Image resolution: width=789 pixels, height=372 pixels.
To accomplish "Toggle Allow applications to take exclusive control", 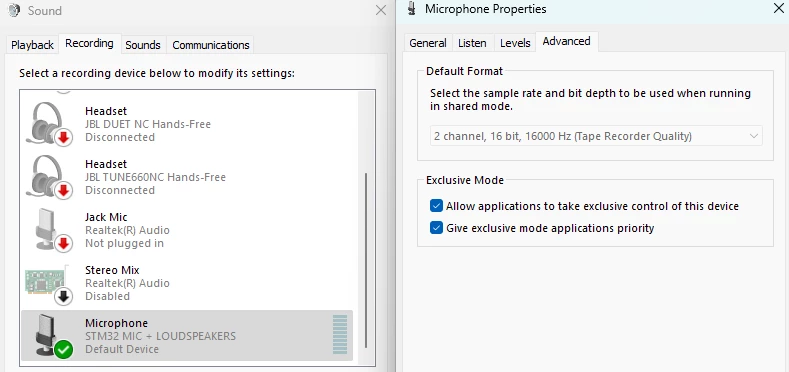I will pyautogui.click(x=436, y=206).
